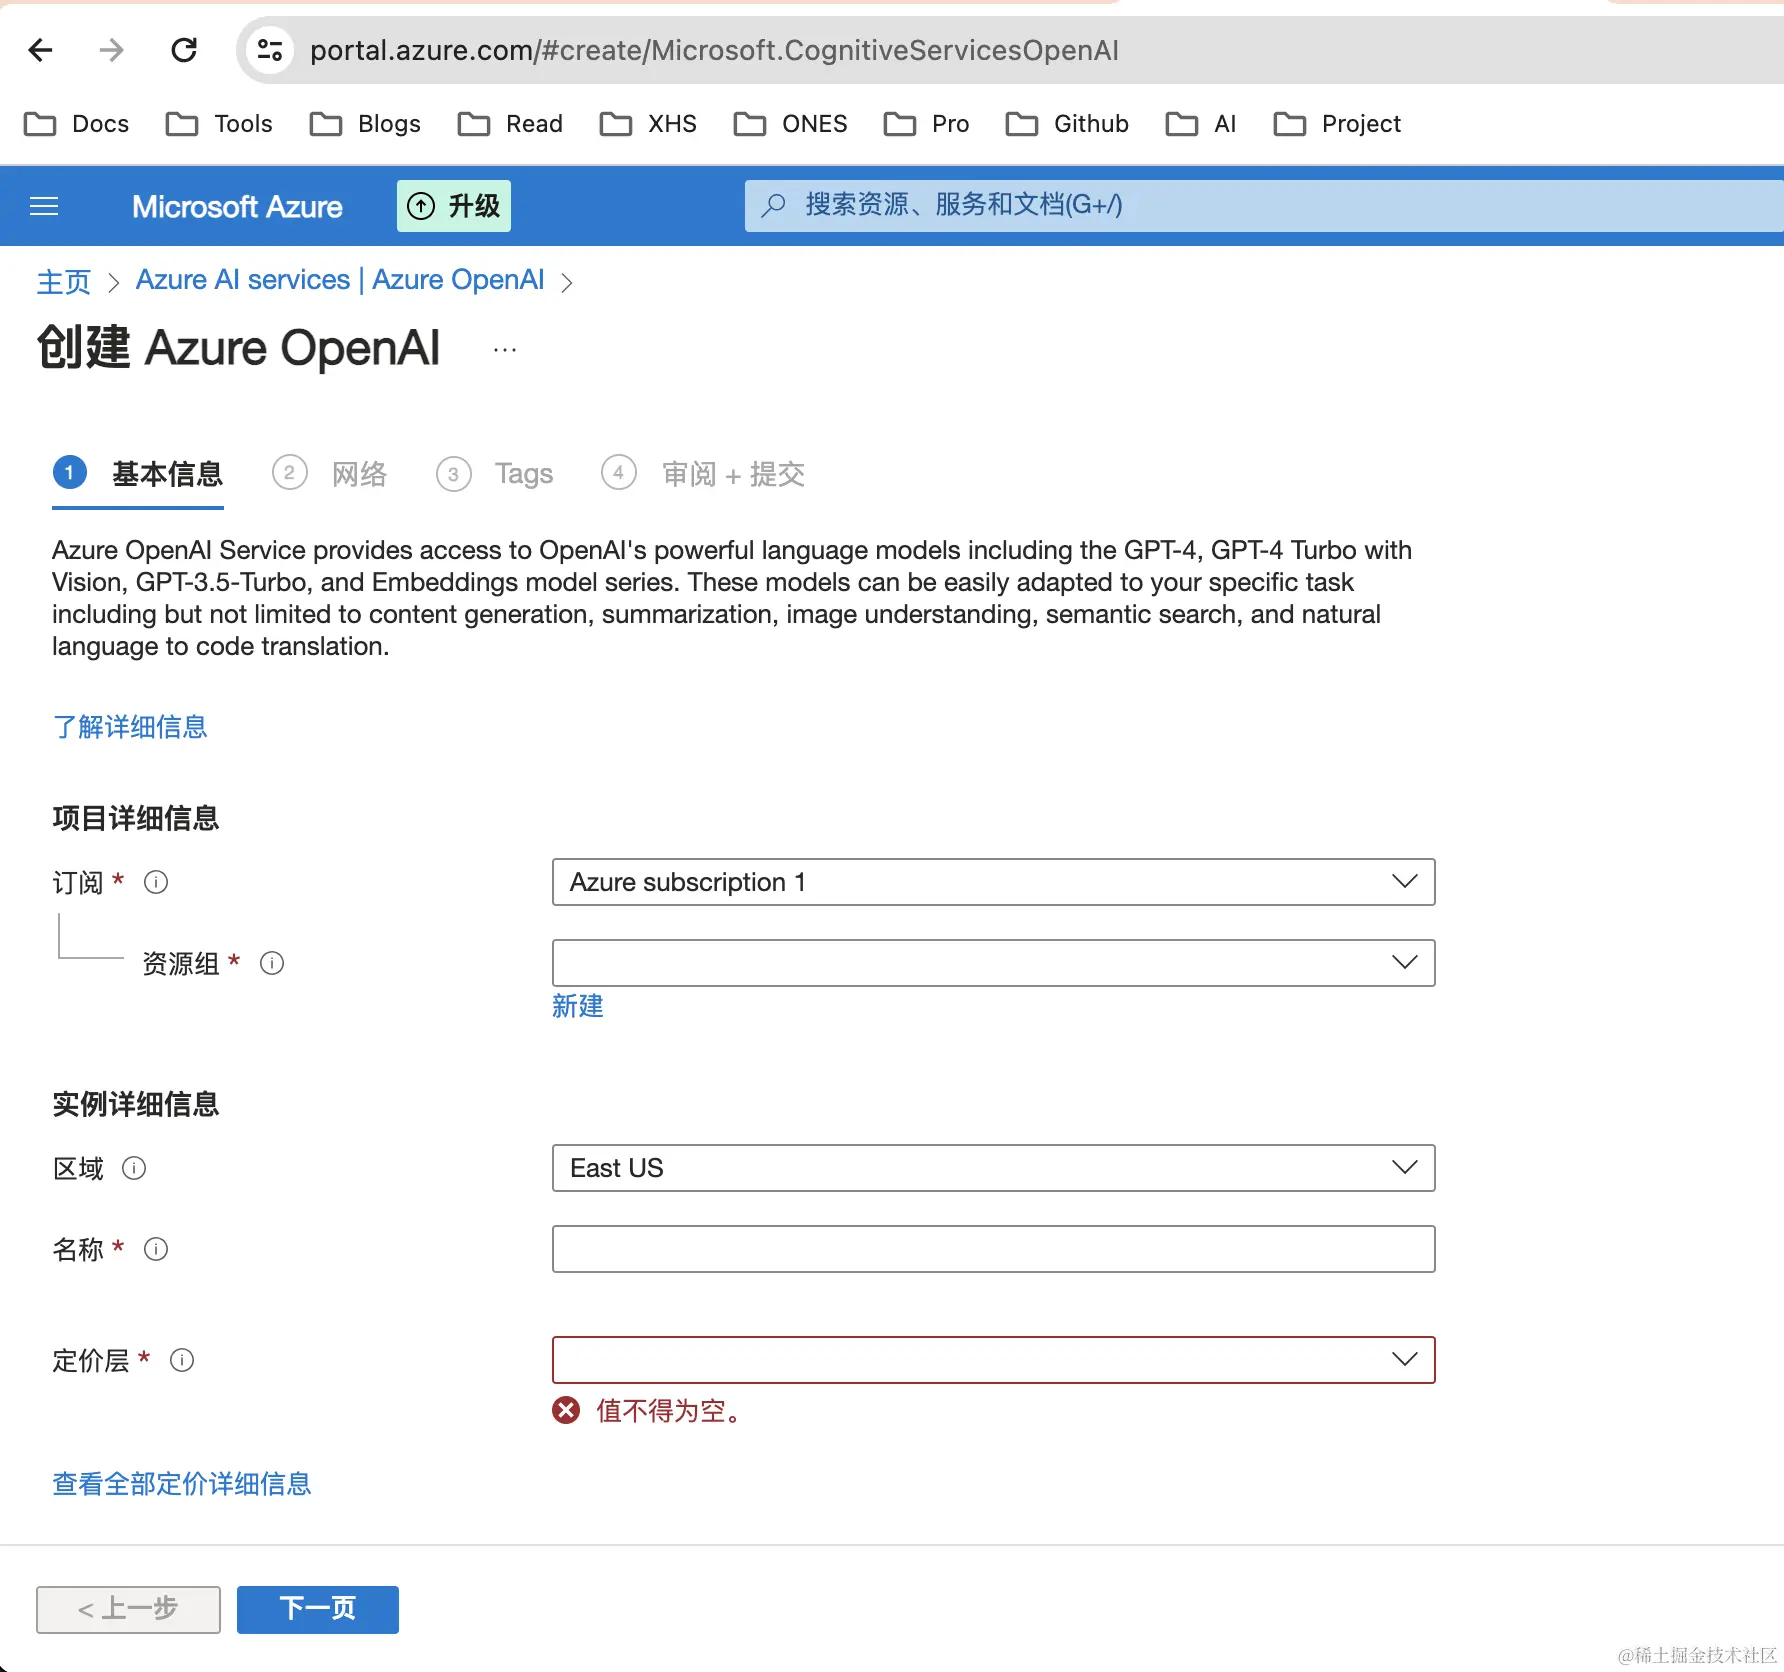This screenshot has width=1784, height=1672.
Task: Expand the empty 资源组 dropdown
Action: [x=994, y=963]
